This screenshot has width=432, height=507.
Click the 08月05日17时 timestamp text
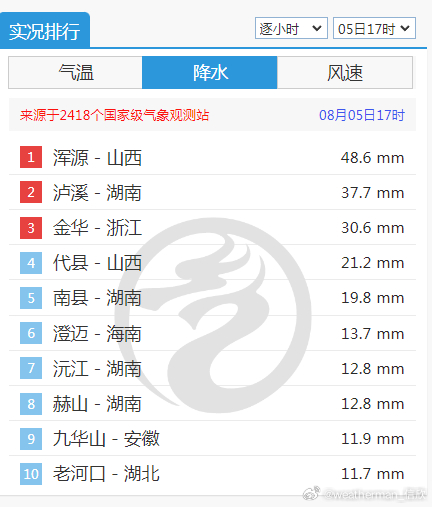pos(362,115)
